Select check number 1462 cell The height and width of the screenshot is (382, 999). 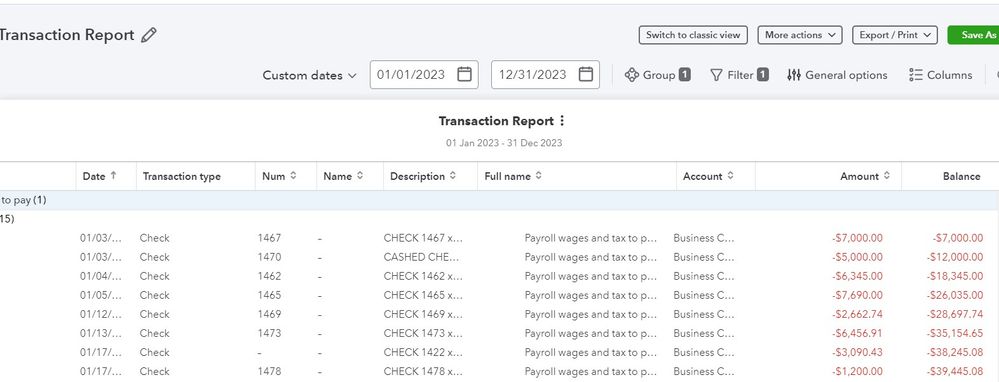click(x=270, y=276)
